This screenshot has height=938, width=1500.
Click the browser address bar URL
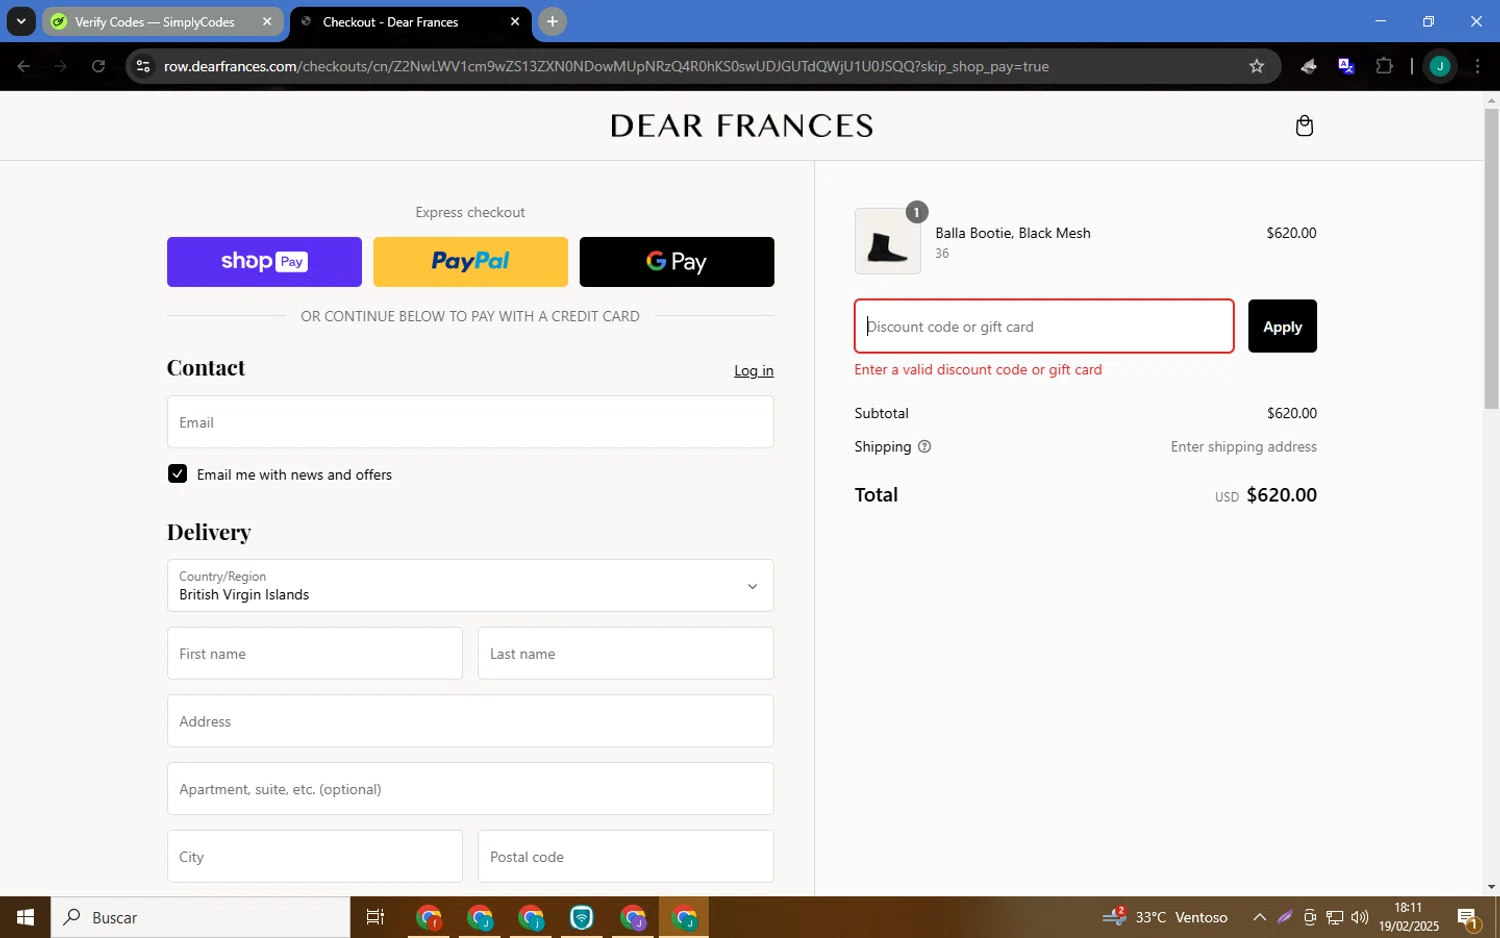tap(606, 66)
